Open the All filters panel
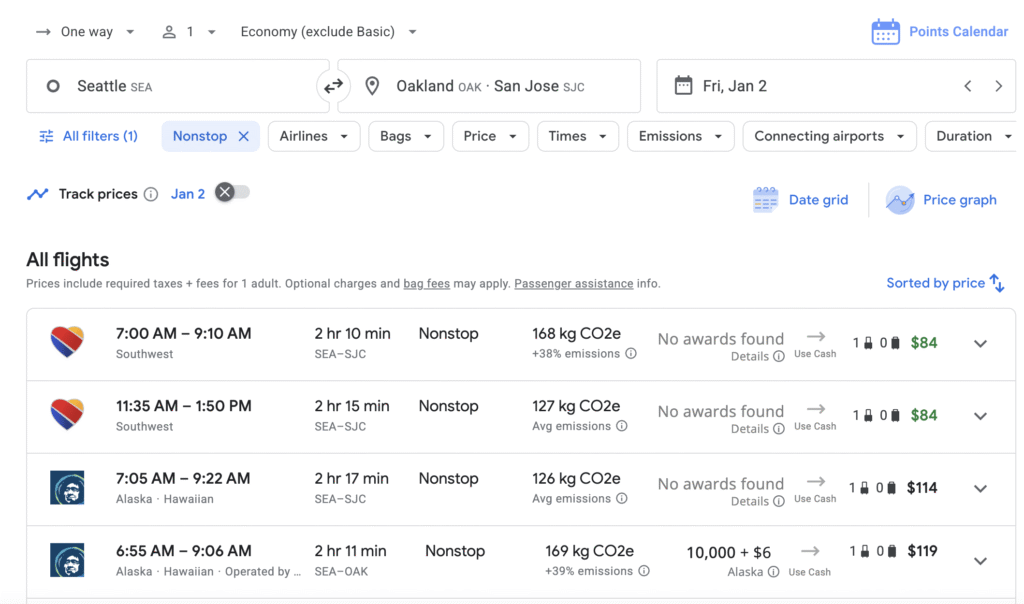This screenshot has height=604, width=1024. tap(88, 136)
